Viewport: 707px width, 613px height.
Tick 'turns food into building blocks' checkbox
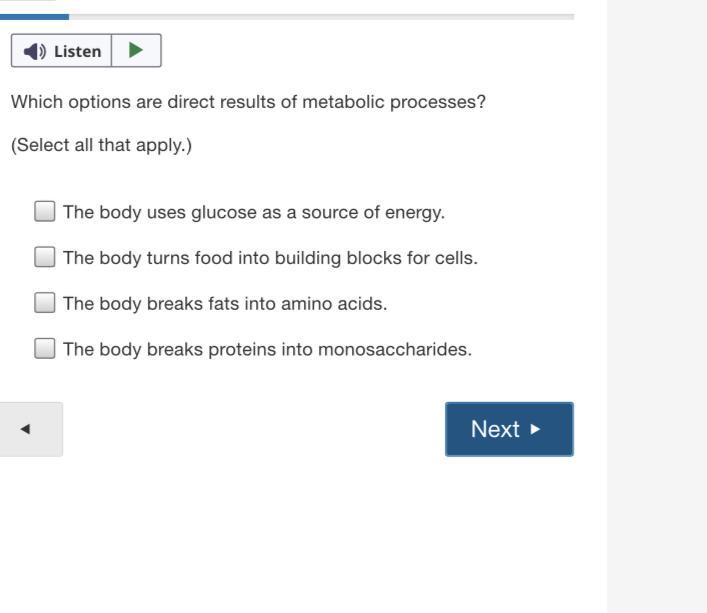click(45, 258)
